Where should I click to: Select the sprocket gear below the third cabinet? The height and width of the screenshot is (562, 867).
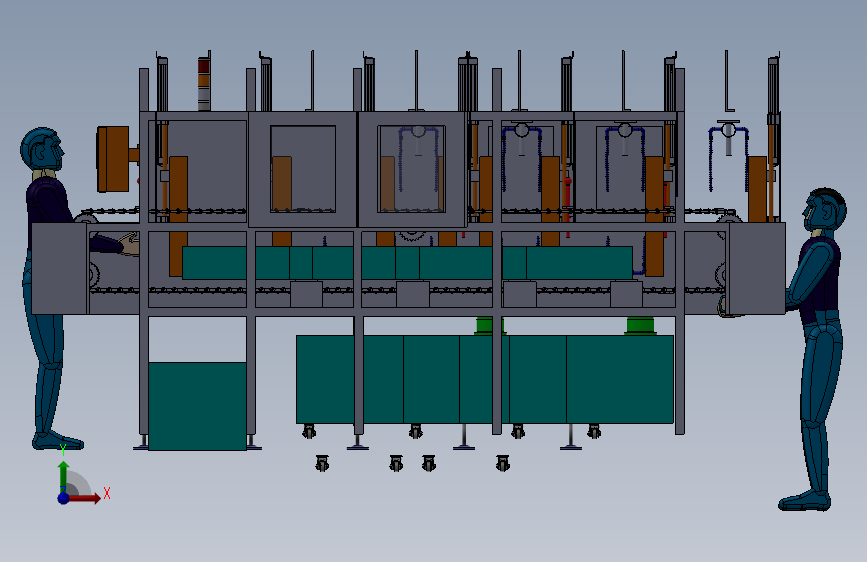click(x=411, y=236)
